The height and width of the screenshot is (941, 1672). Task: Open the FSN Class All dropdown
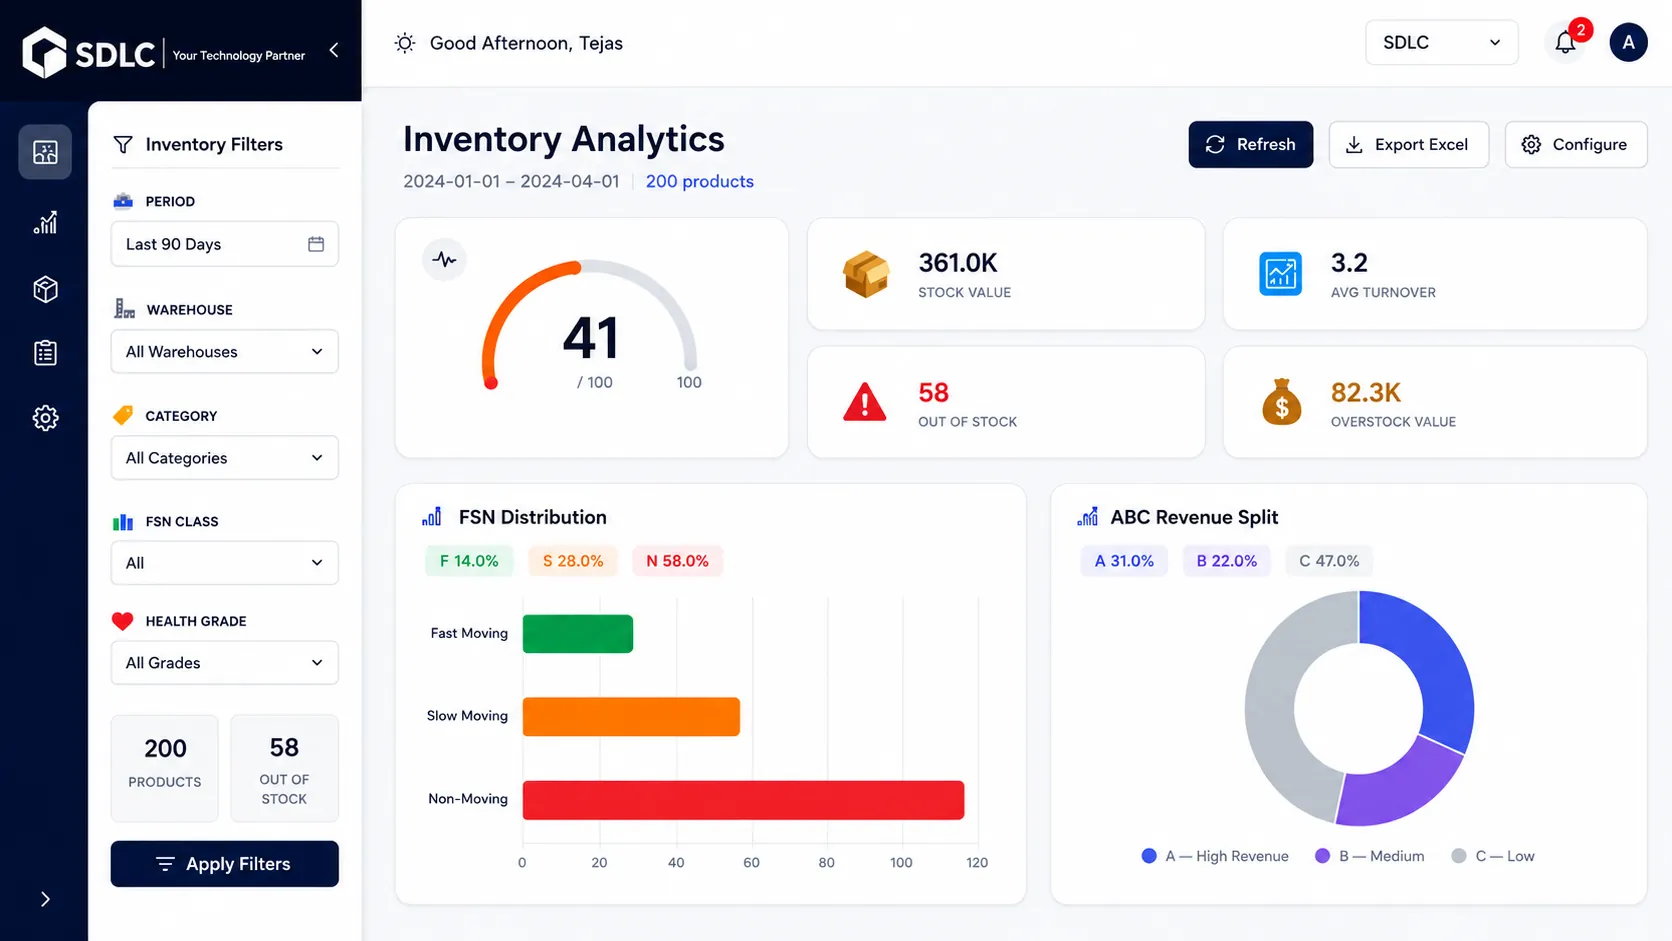pyautogui.click(x=225, y=563)
